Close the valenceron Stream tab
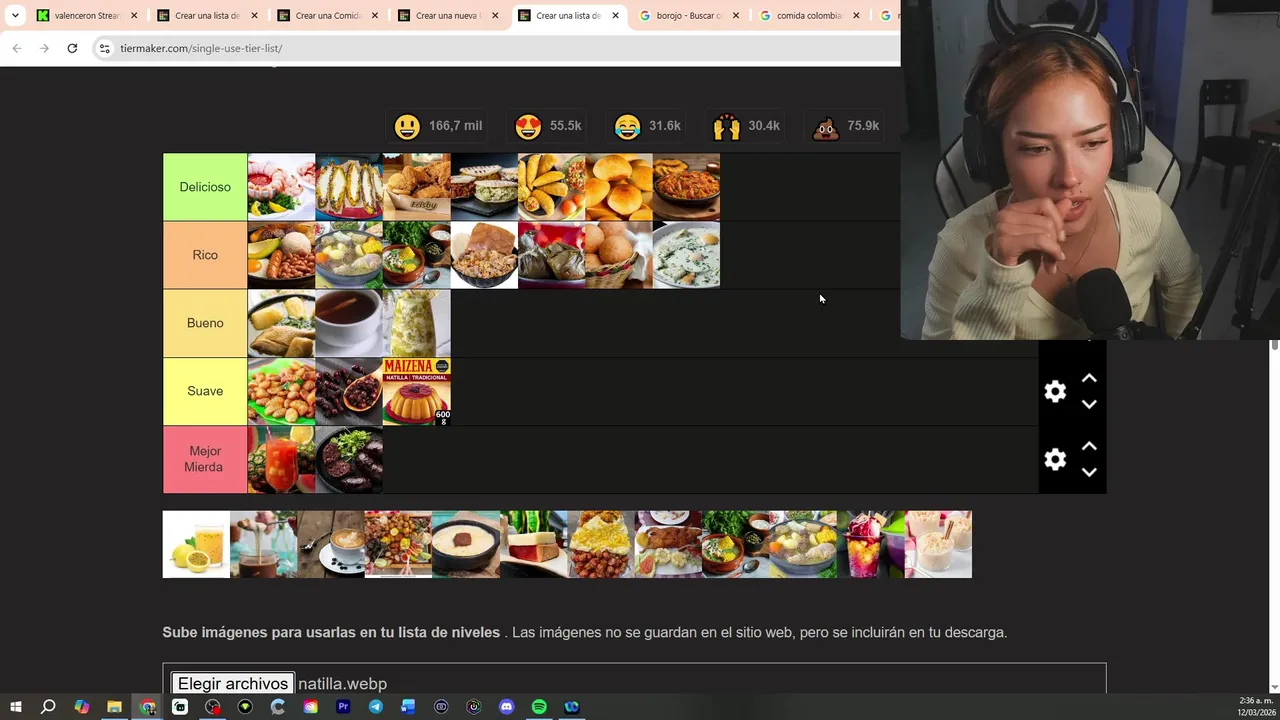1280x720 pixels. click(134, 15)
